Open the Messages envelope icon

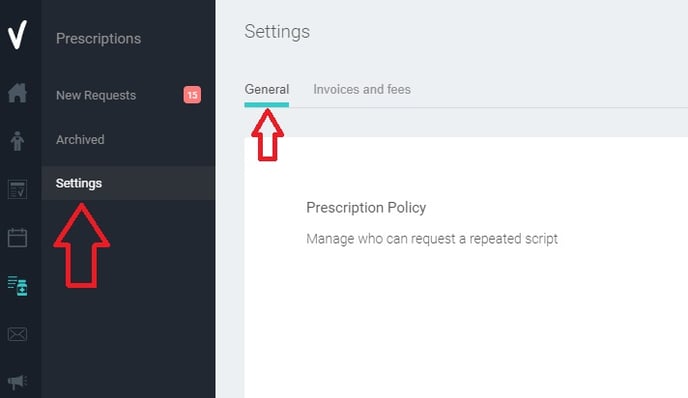coord(17,334)
